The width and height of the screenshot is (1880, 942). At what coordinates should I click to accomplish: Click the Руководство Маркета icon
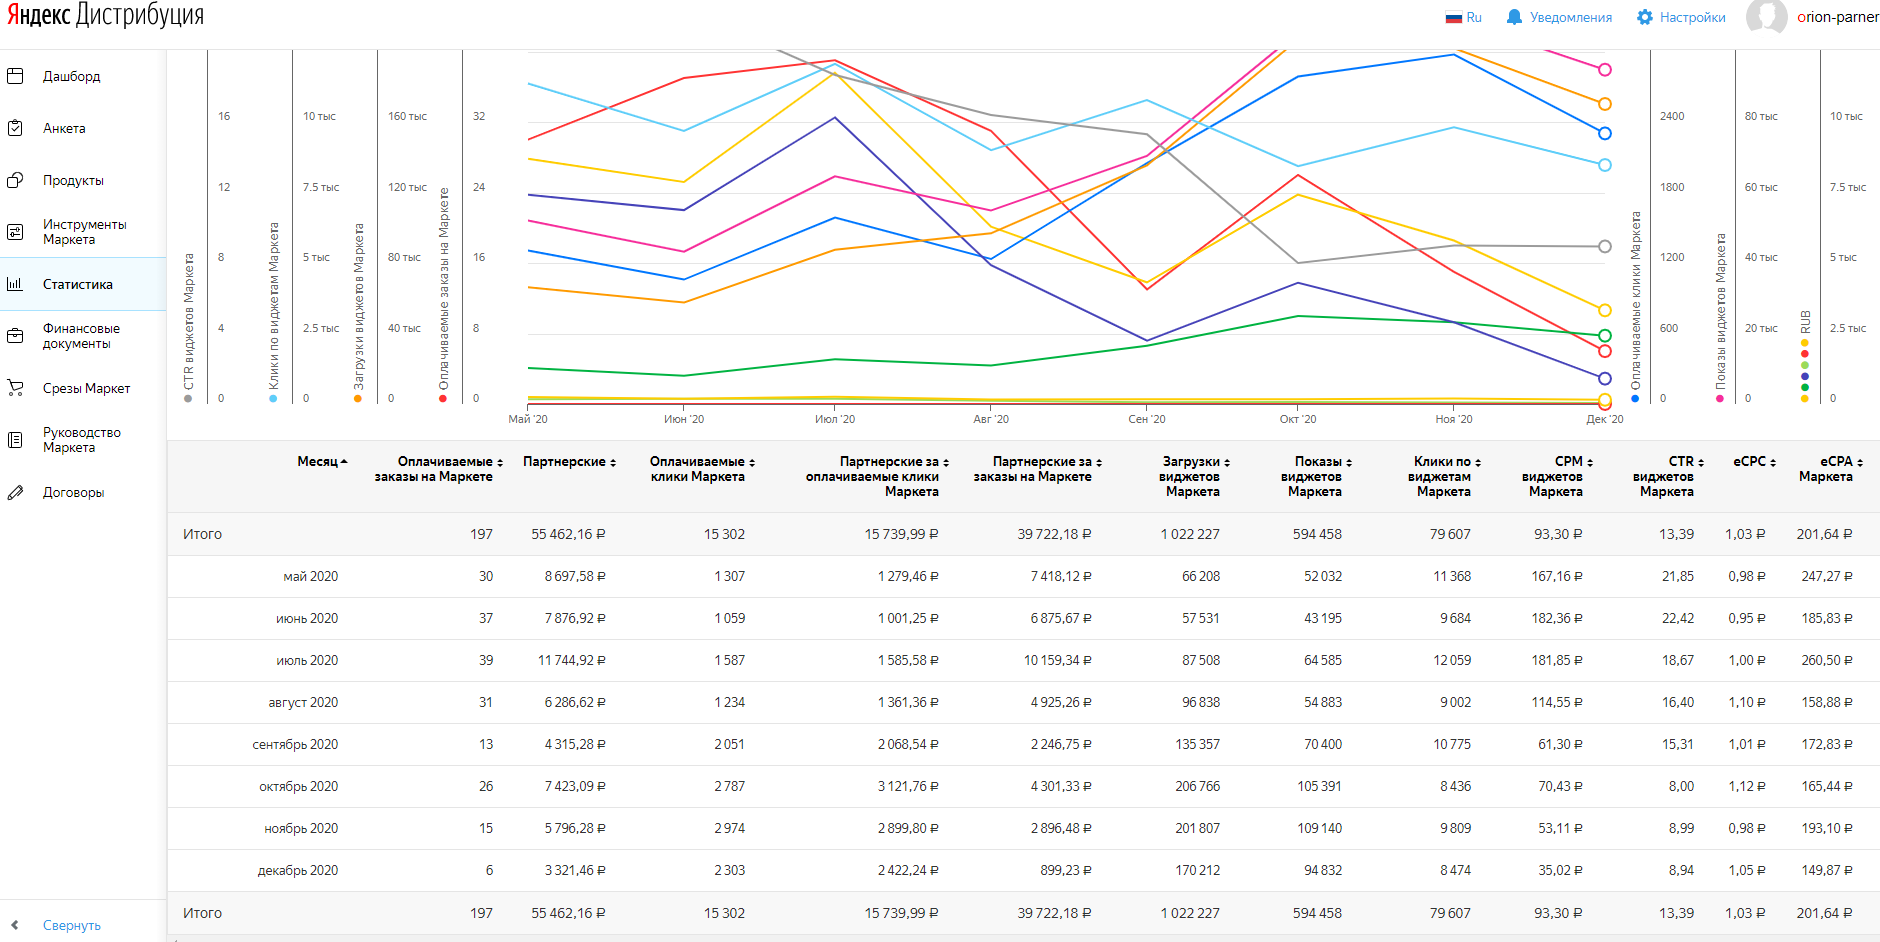click(x=15, y=440)
